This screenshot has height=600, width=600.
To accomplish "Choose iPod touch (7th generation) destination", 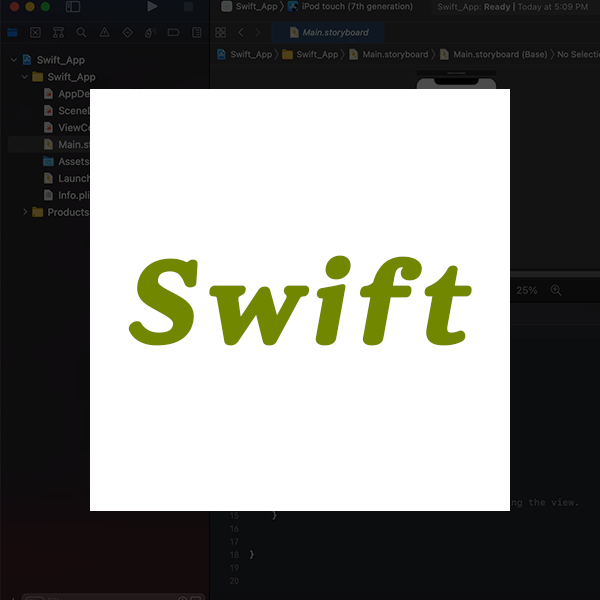I will coord(351,7).
